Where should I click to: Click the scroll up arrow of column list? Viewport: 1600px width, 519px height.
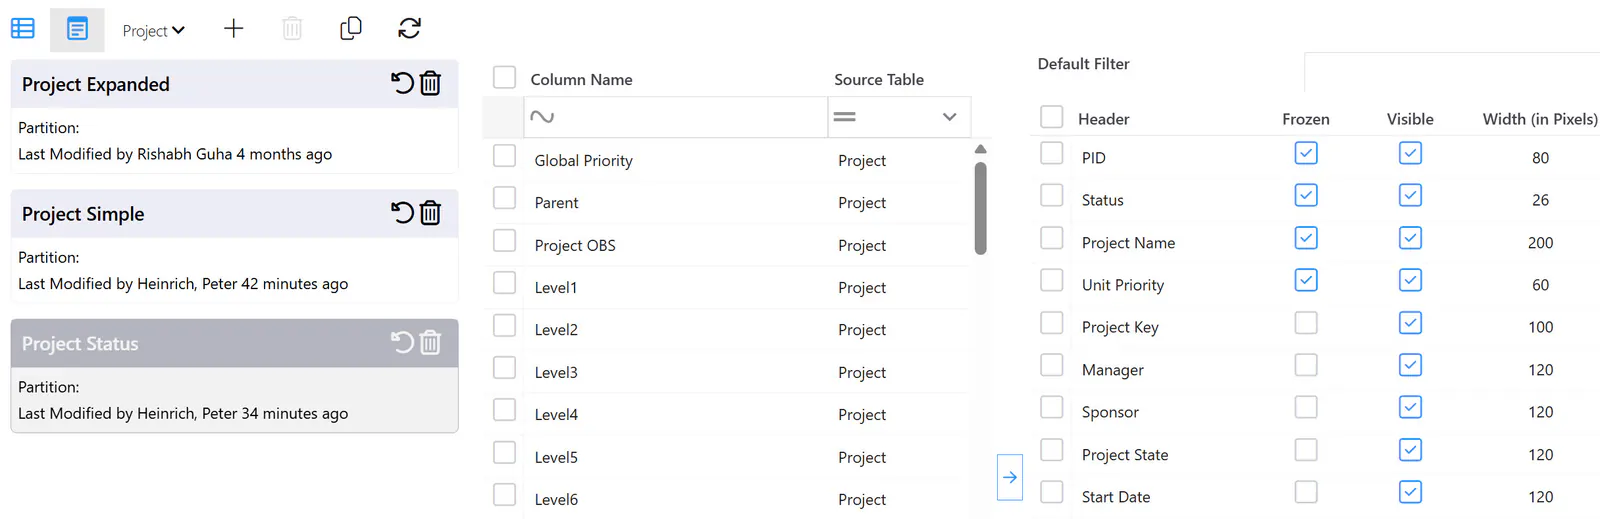click(981, 149)
